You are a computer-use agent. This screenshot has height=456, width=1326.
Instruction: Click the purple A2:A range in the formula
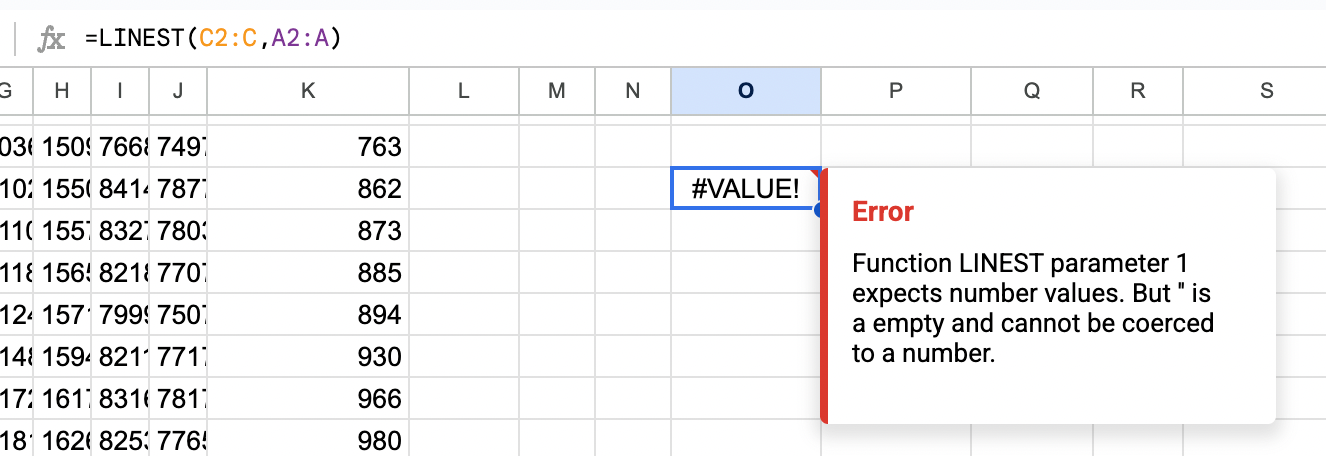[302, 39]
